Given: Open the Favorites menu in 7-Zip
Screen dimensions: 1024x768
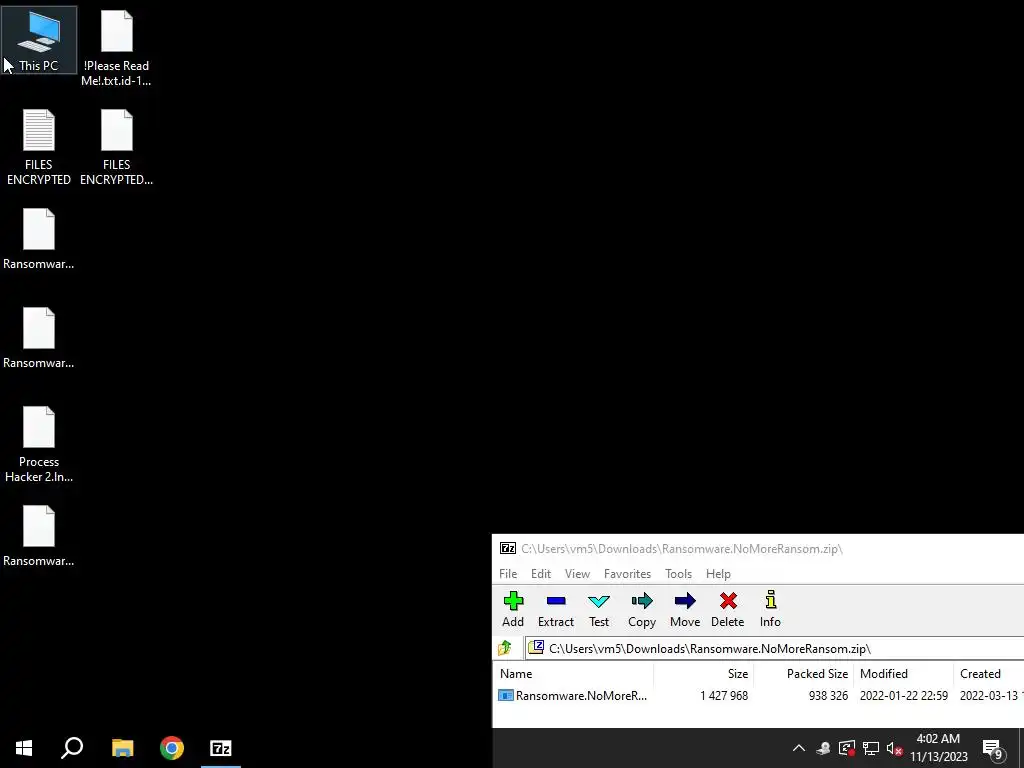Looking at the screenshot, I should 628,573.
